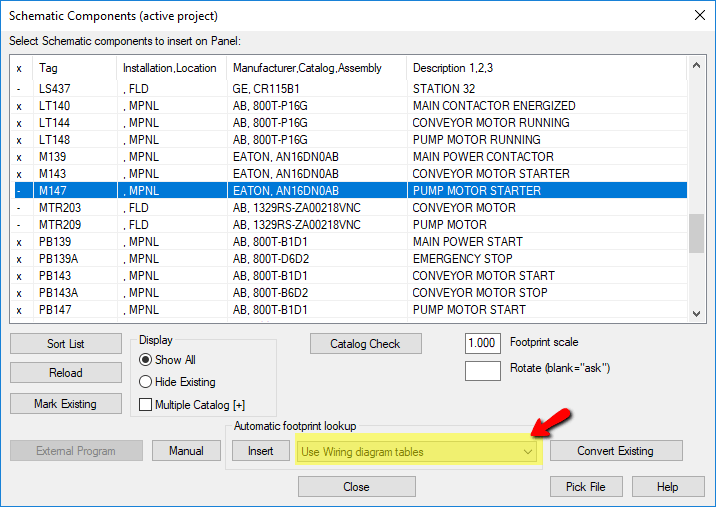The image size is (716, 507).
Task: Click the Mark Existing button
Action: pos(66,404)
